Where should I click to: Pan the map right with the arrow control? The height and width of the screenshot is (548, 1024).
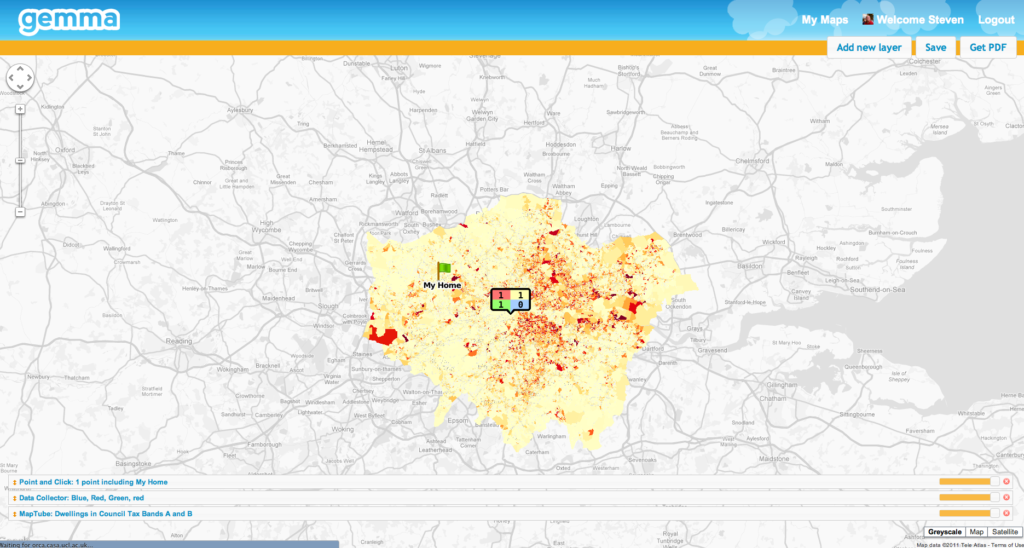29,79
